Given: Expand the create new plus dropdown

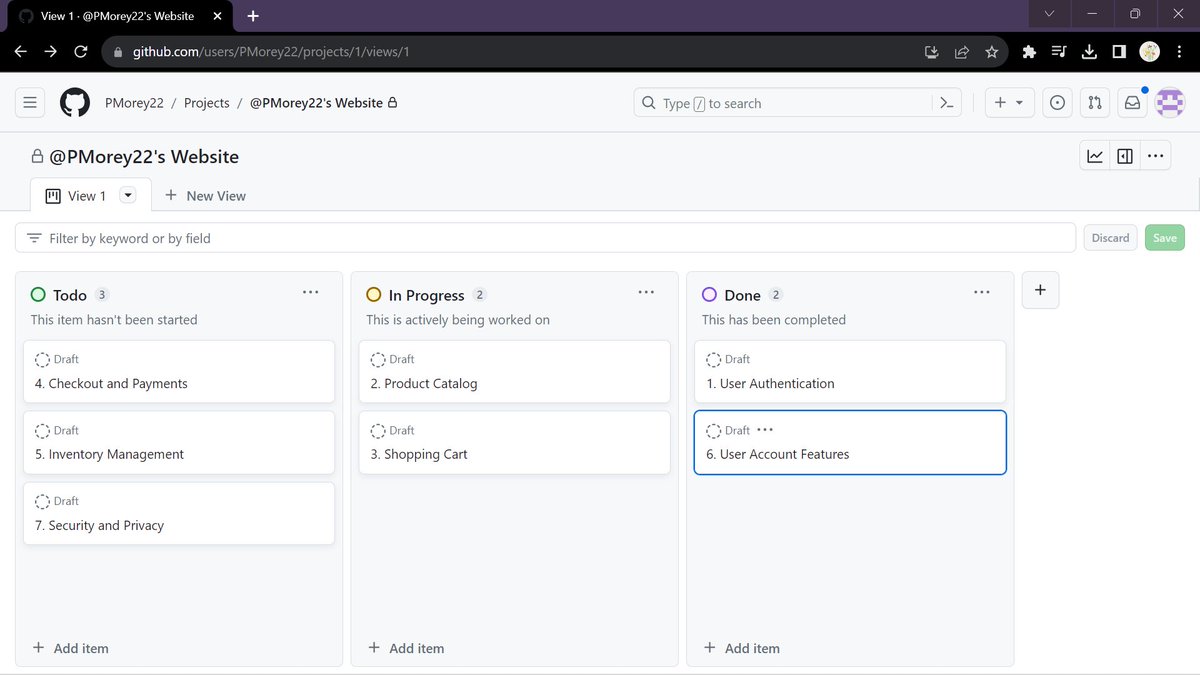Looking at the screenshot, I should 1010,103.
